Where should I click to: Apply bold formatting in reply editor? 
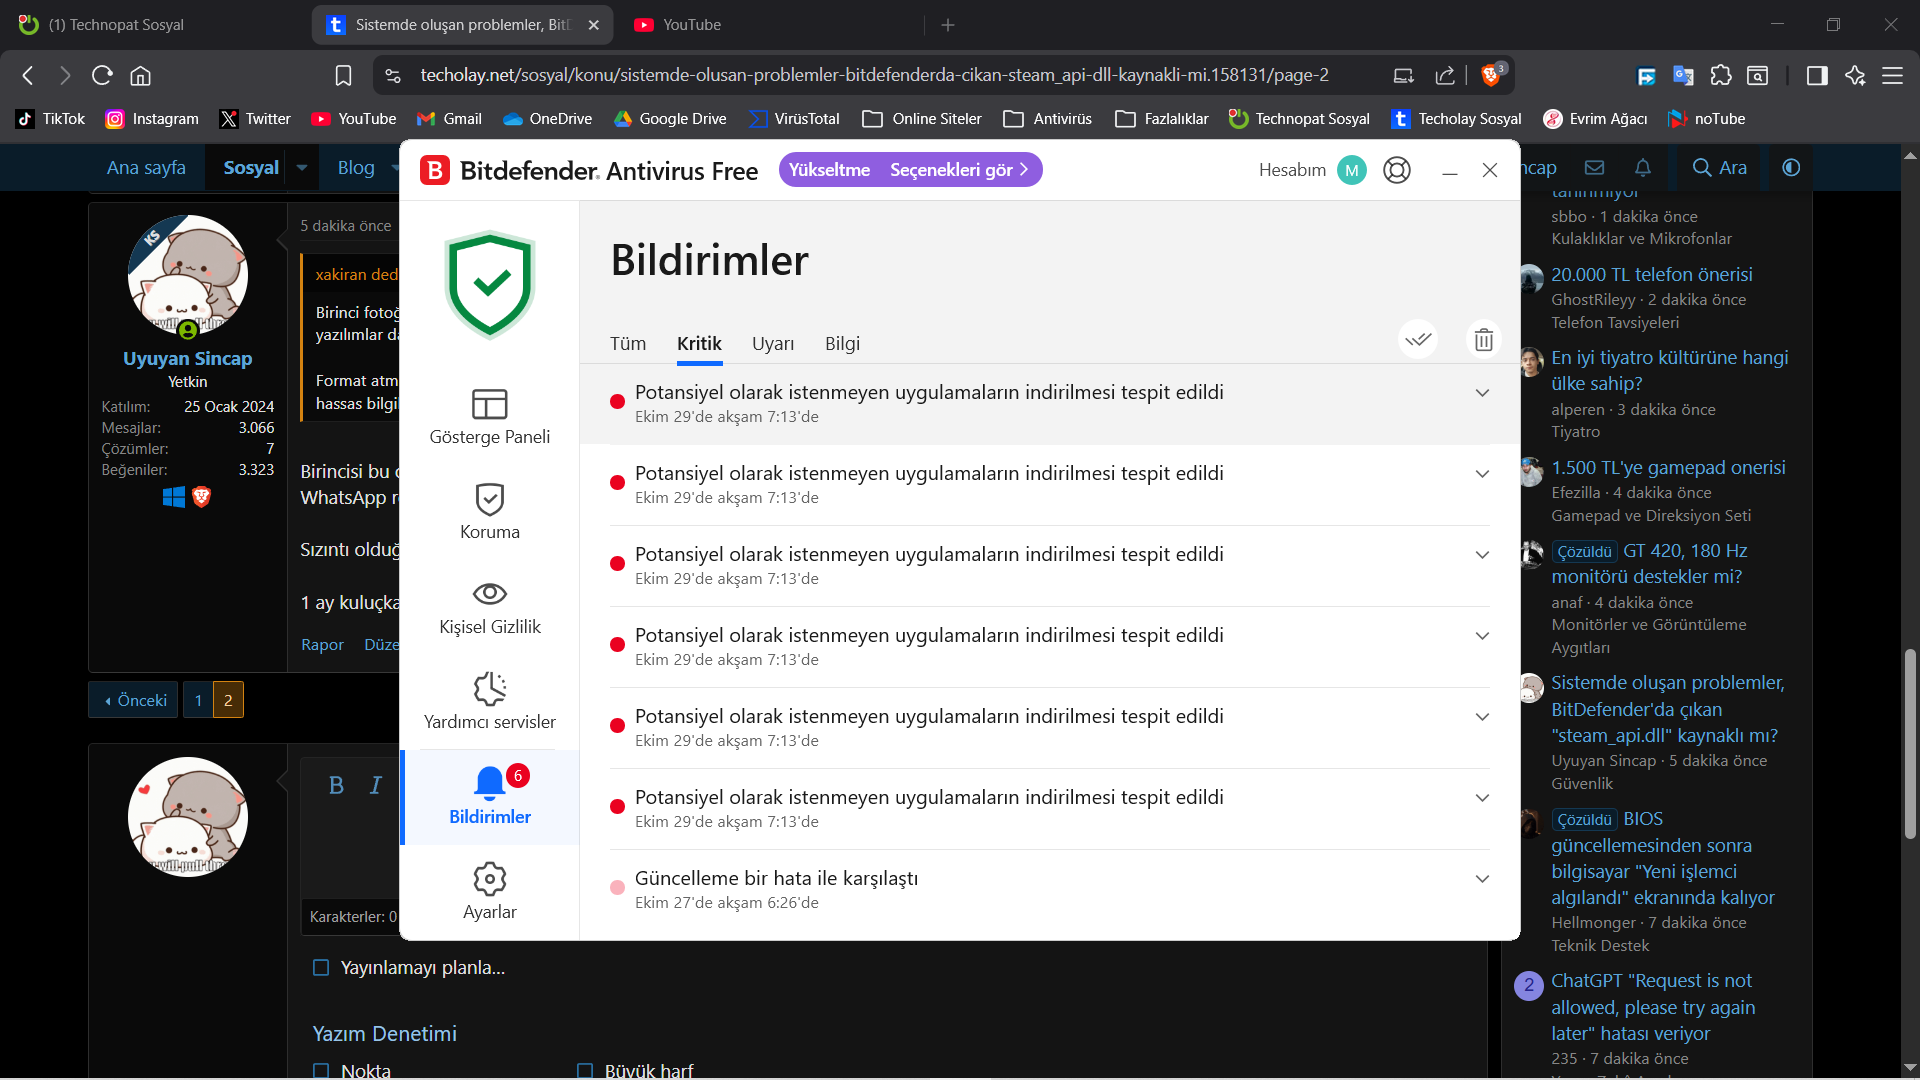click(x=336, y=785)
